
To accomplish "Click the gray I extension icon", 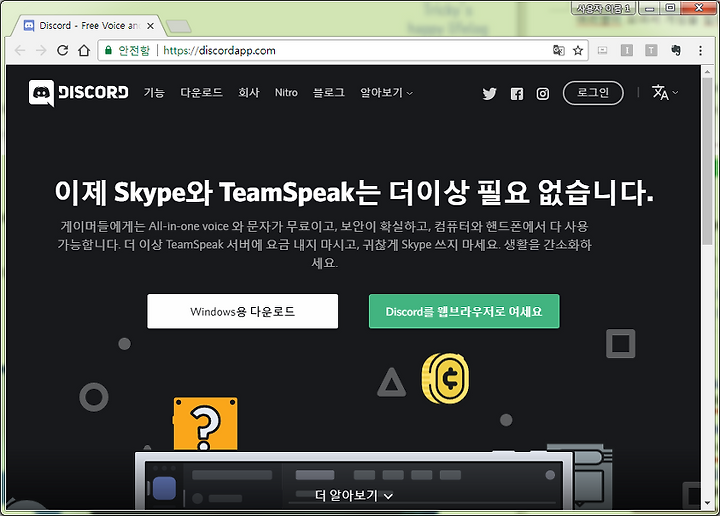I will tap(627, 50).
